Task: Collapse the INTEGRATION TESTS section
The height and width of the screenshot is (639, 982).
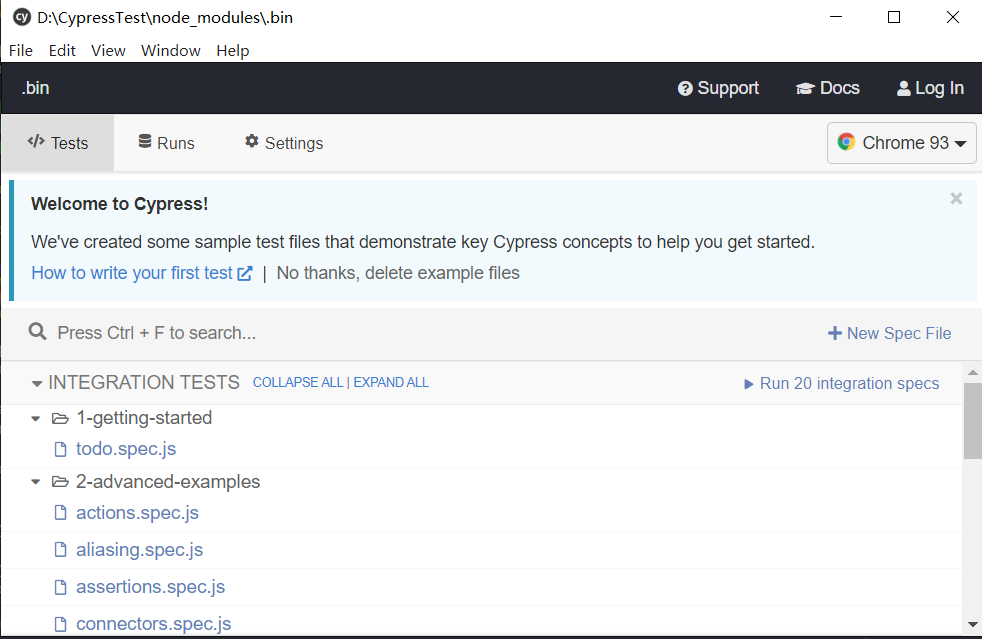Action: click(37, 383)
